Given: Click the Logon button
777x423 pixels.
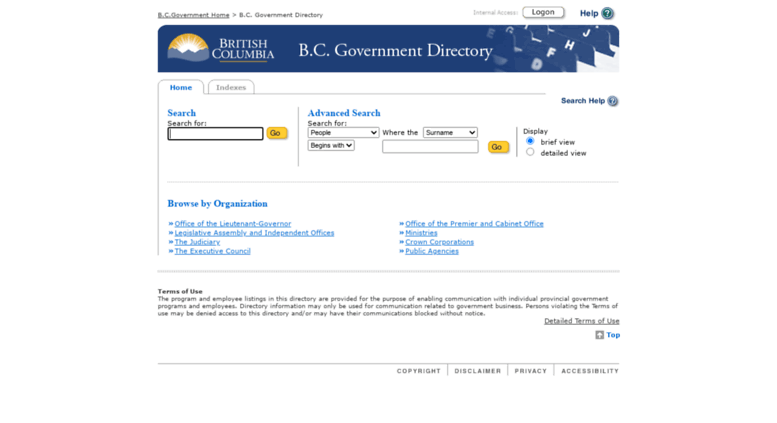Looking at the screenshot, I should [543, 12].
